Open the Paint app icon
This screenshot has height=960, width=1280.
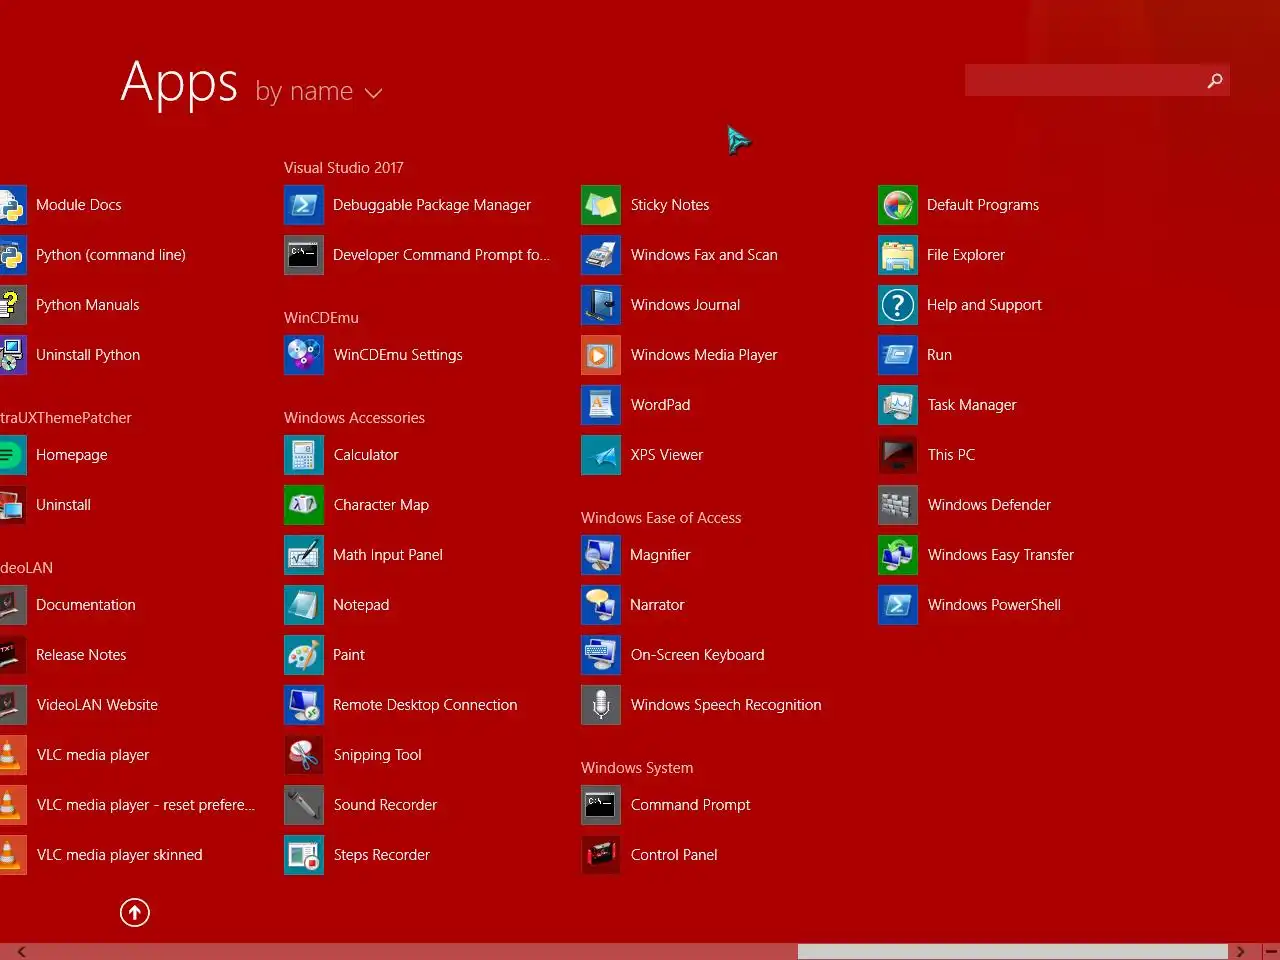304,655
